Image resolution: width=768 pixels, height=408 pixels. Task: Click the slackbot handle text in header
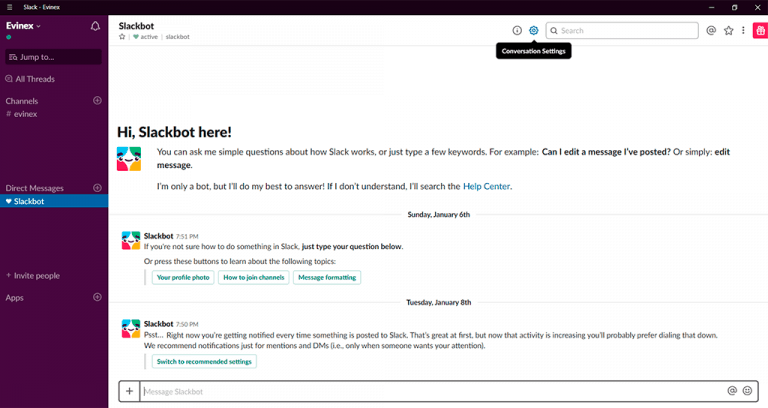[177, 37]
